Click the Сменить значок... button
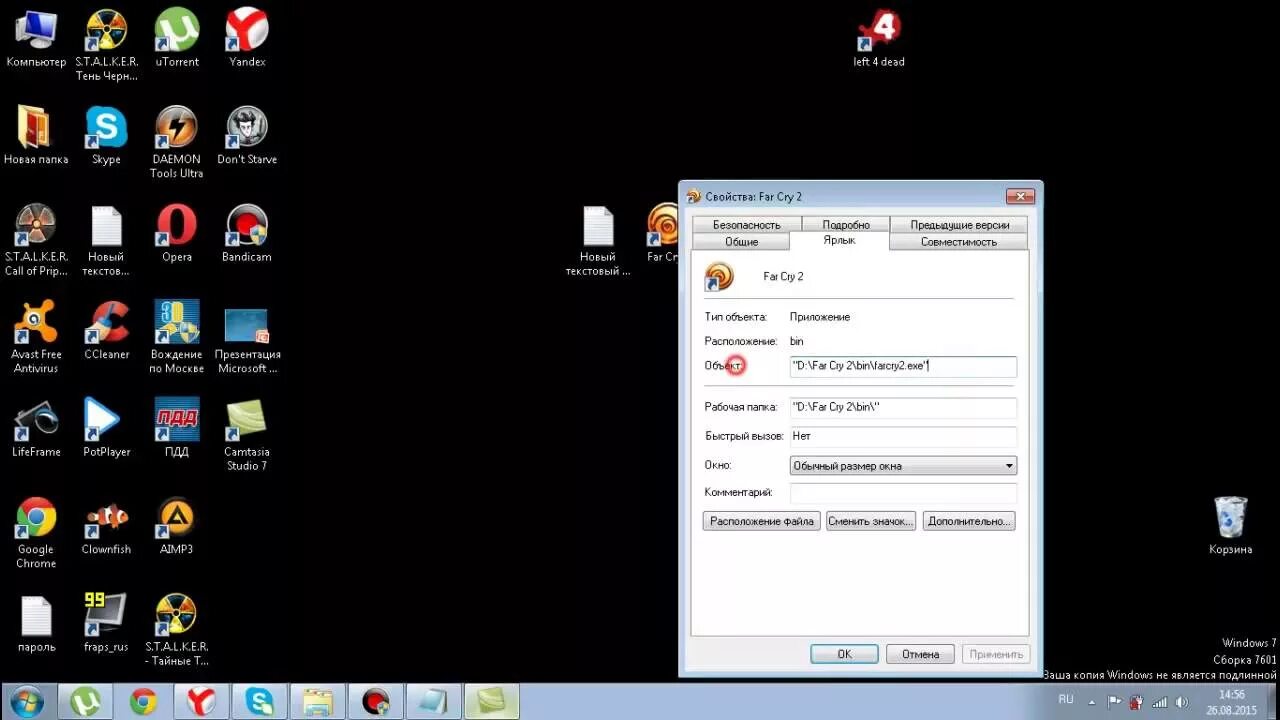The image size is (1280, 720). tap(871, 521)
